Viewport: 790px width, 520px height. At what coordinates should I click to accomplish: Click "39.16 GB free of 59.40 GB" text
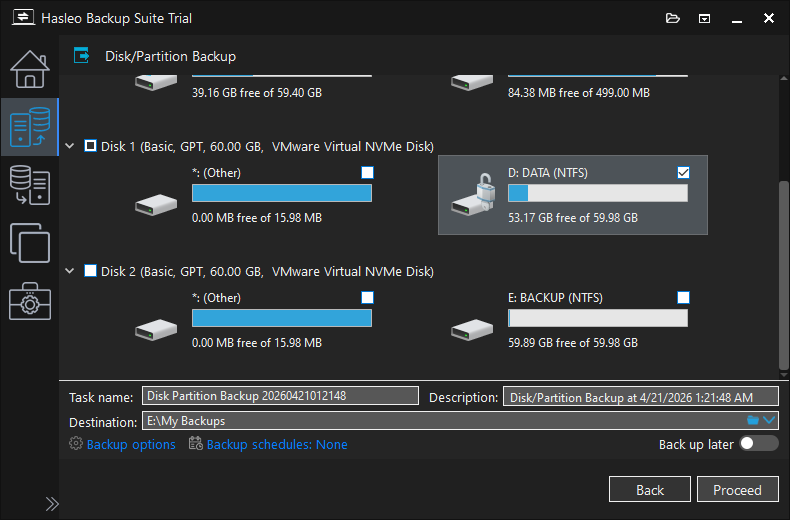257,93
